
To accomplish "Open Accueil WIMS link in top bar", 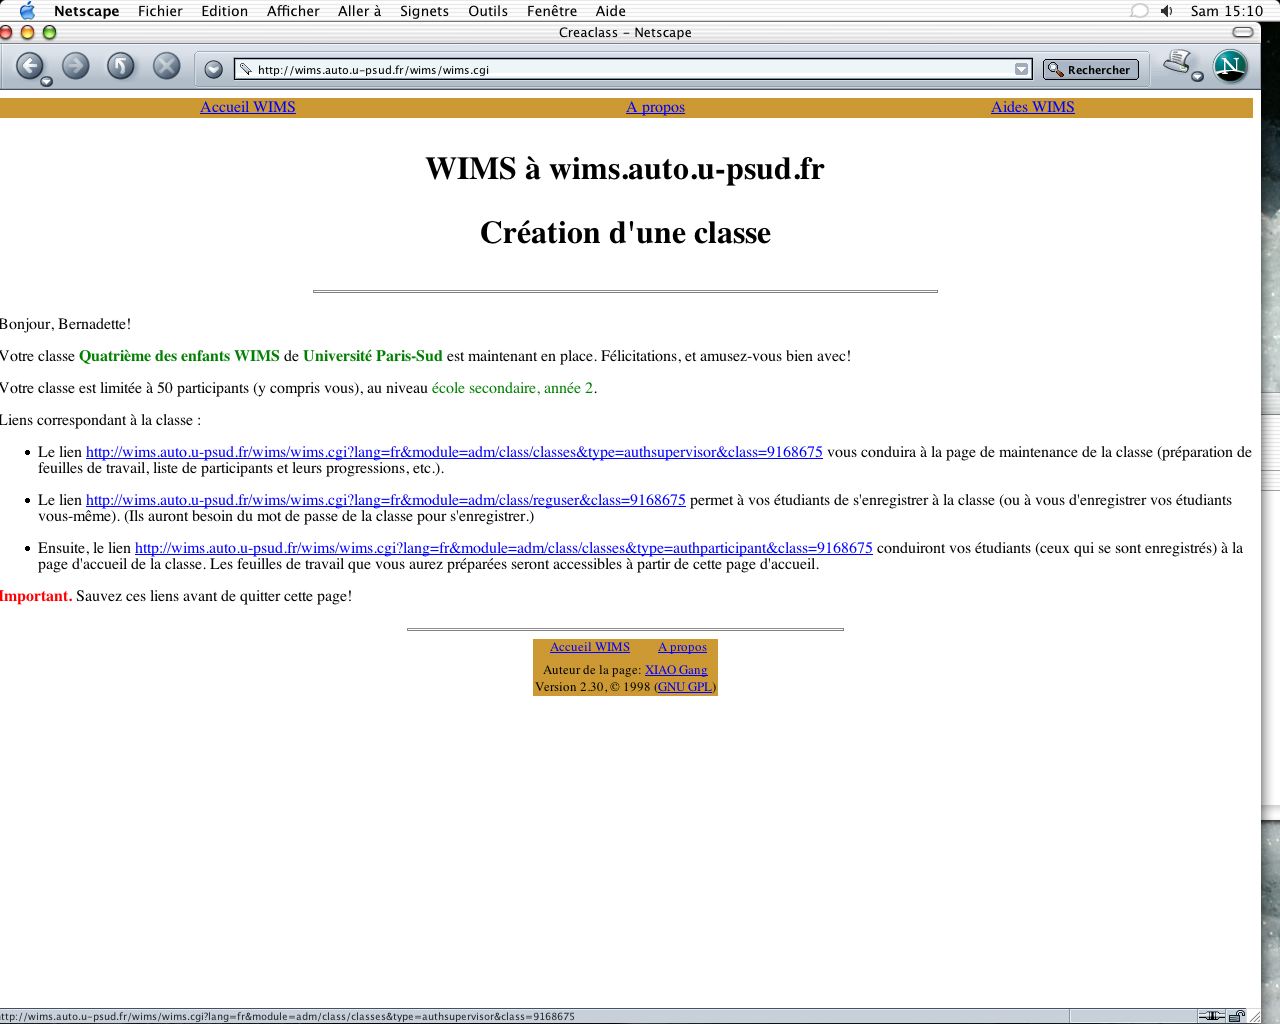I will pos(248,107).
